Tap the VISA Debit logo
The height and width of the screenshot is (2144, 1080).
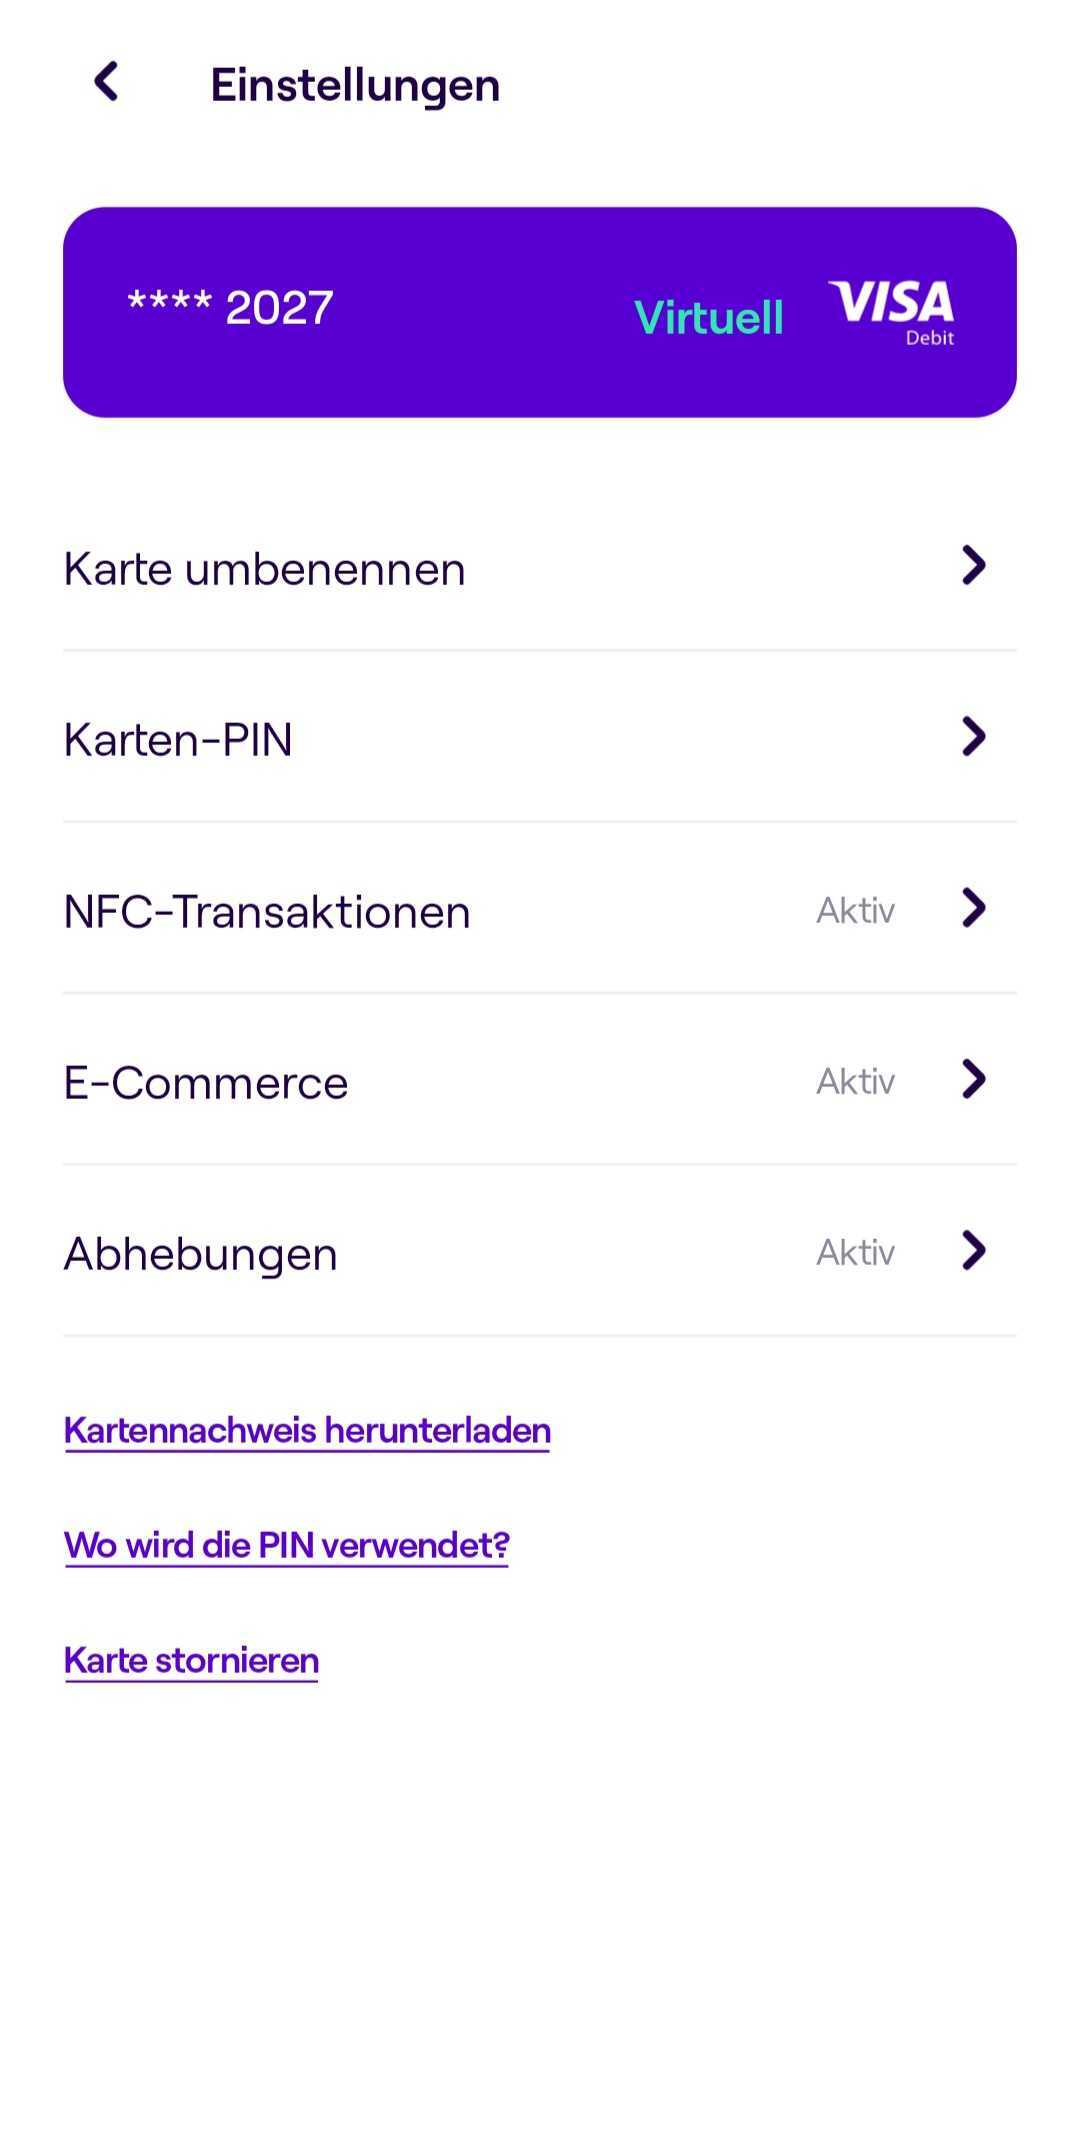(x=891, y=312)
